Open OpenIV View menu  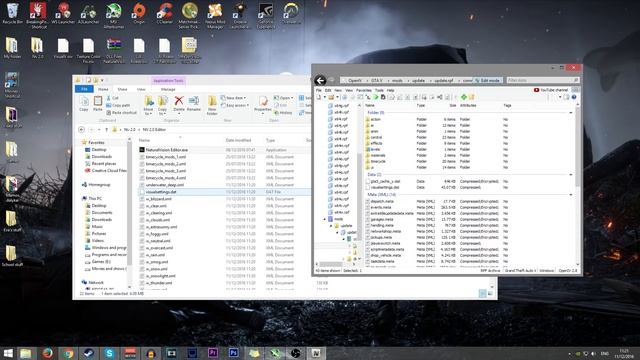coord(349,90)
